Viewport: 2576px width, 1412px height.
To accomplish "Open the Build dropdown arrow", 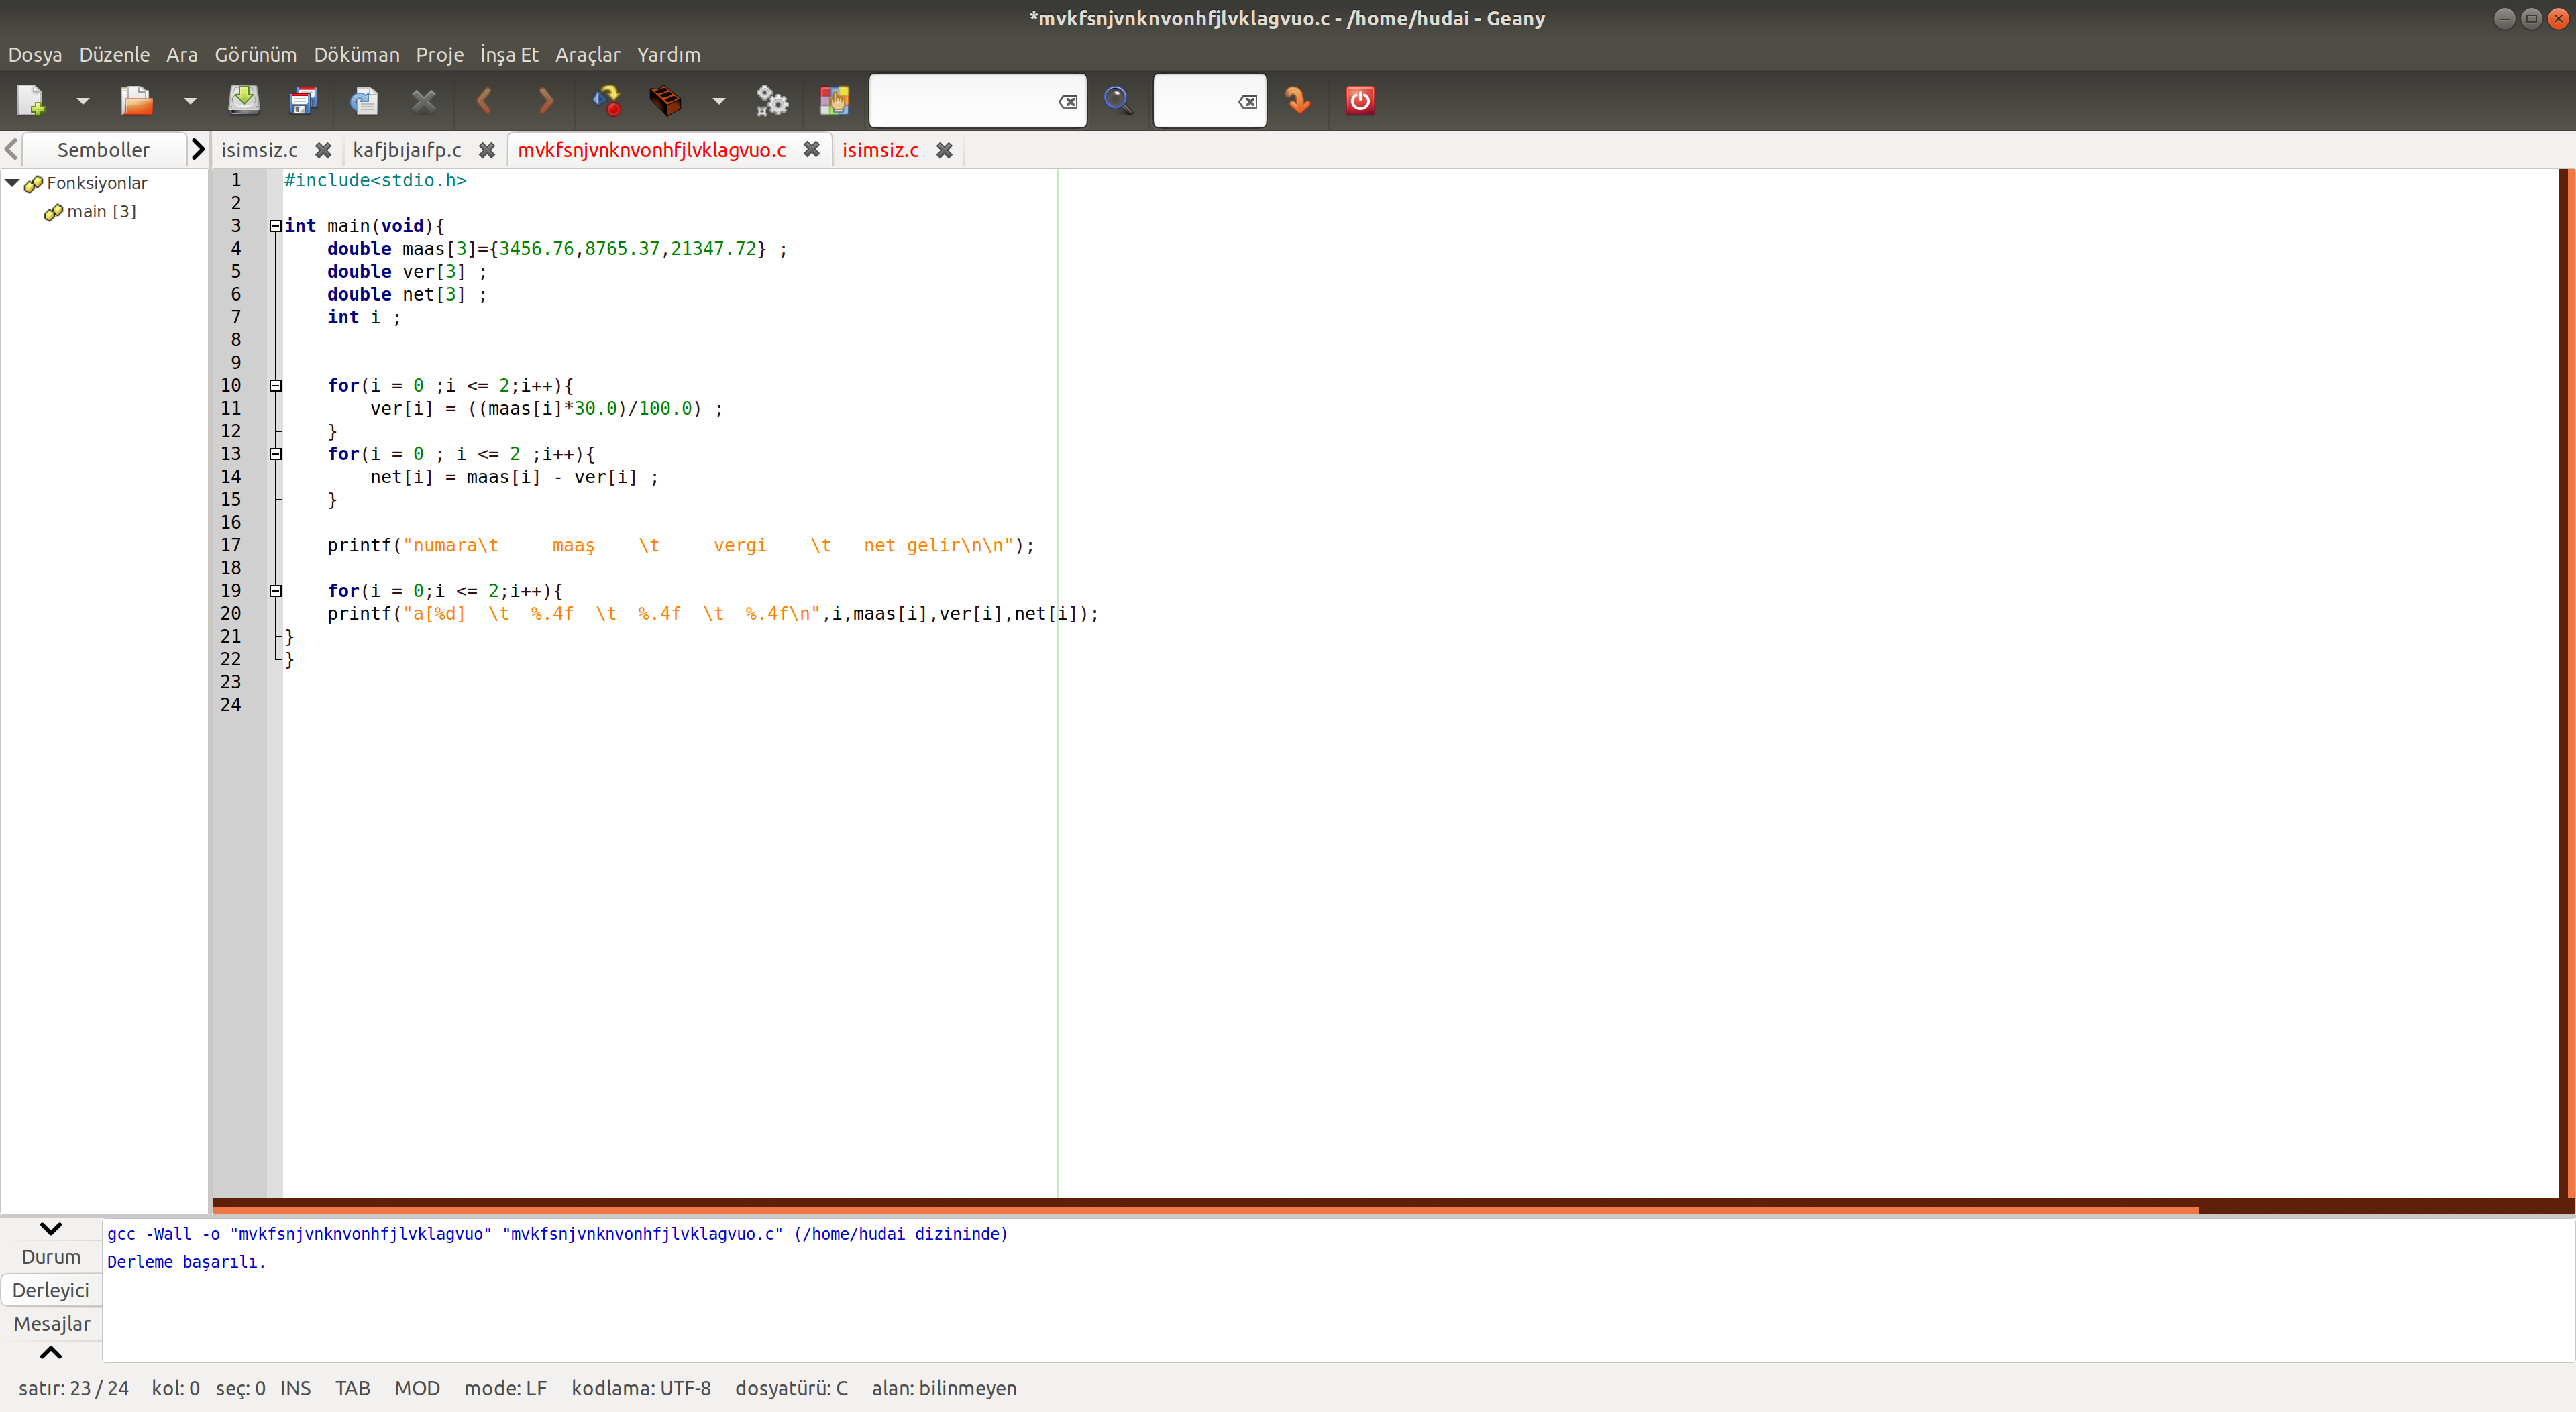I will (718, 101).
